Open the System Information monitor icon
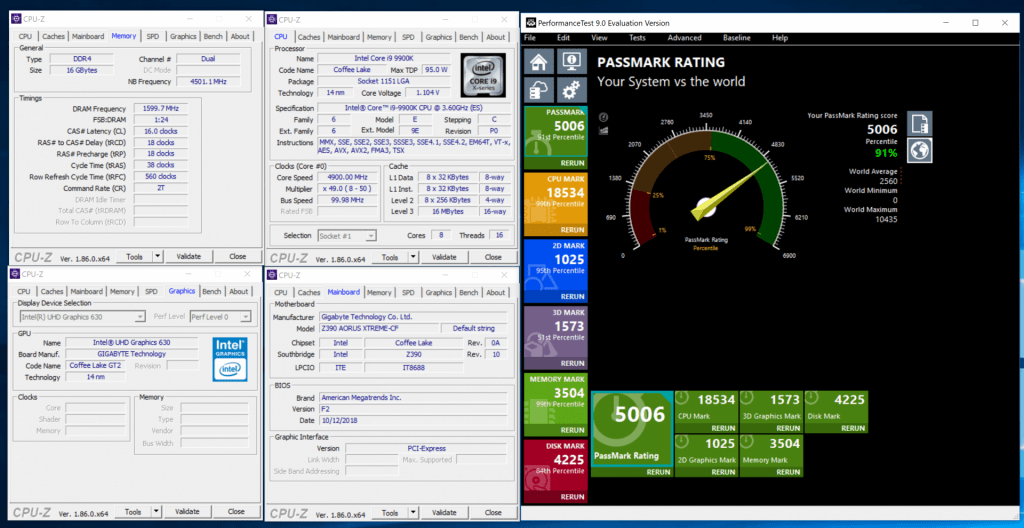Viewport: 1024px width, 528px height. tap(571, 62)
